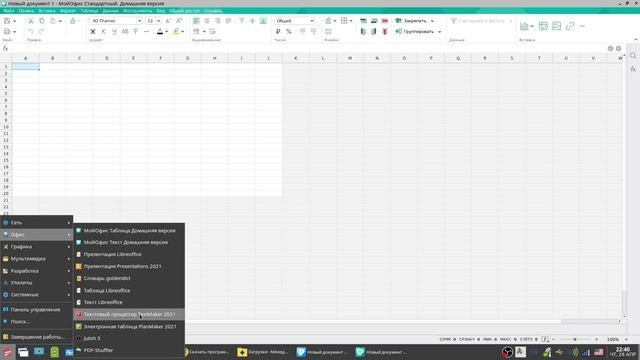
Task: Click the format painter brush icon
Action: click(73, 21)
